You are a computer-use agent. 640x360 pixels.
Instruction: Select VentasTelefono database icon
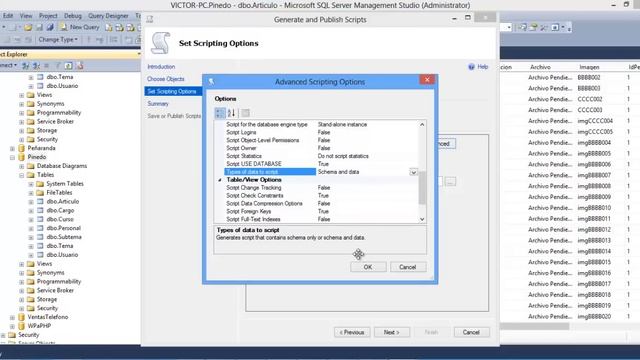pos(22,317)
